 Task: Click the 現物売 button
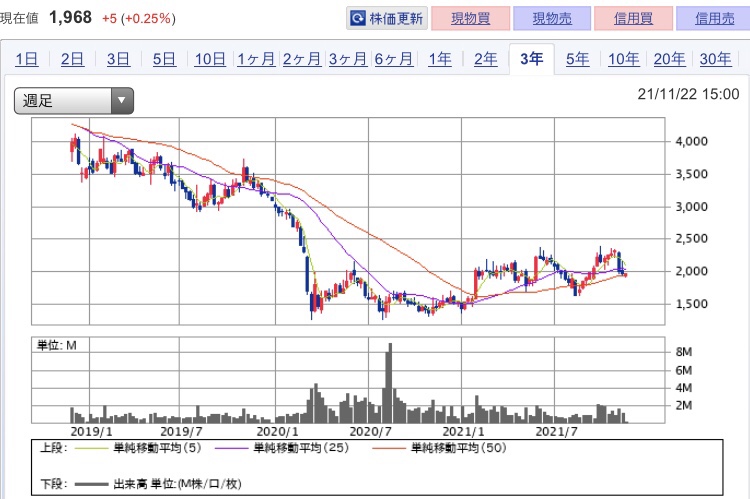[552, 19]
